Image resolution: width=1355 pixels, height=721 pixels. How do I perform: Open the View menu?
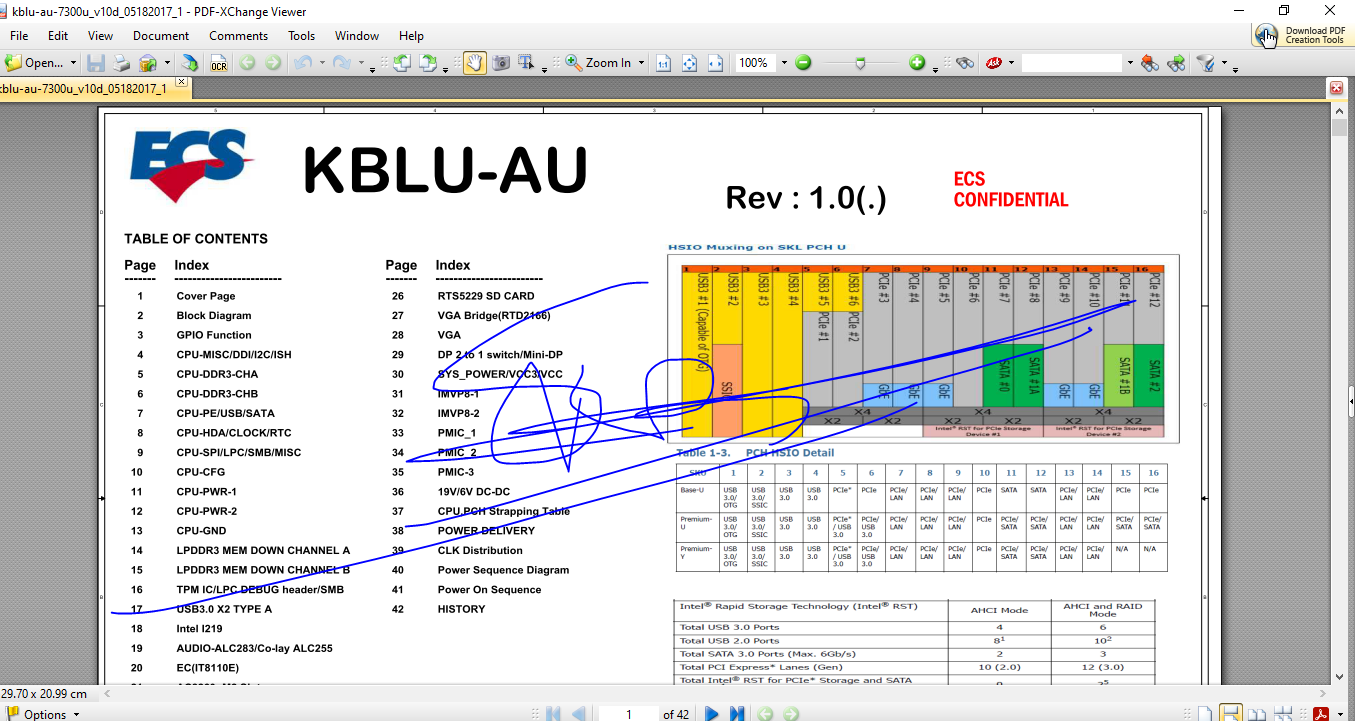tap(101, 36)
